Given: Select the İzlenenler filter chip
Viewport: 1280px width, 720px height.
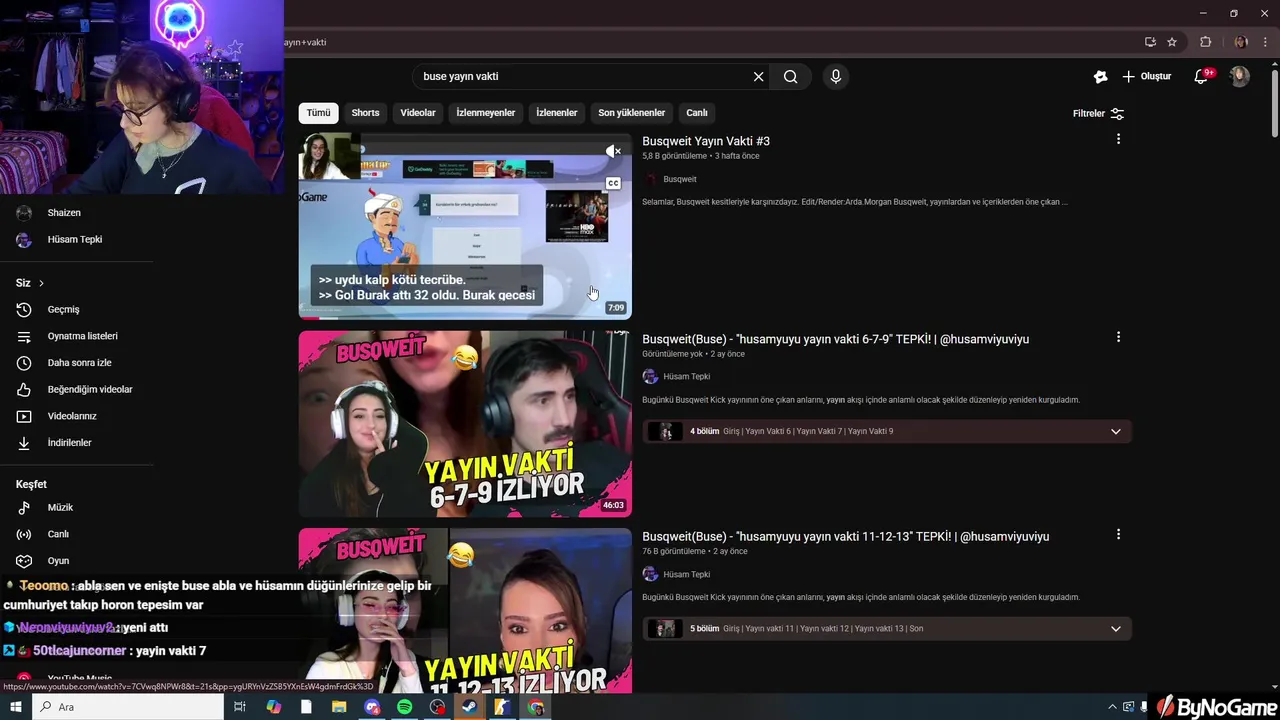Looking at the screenshot, I should coord(557,113).
